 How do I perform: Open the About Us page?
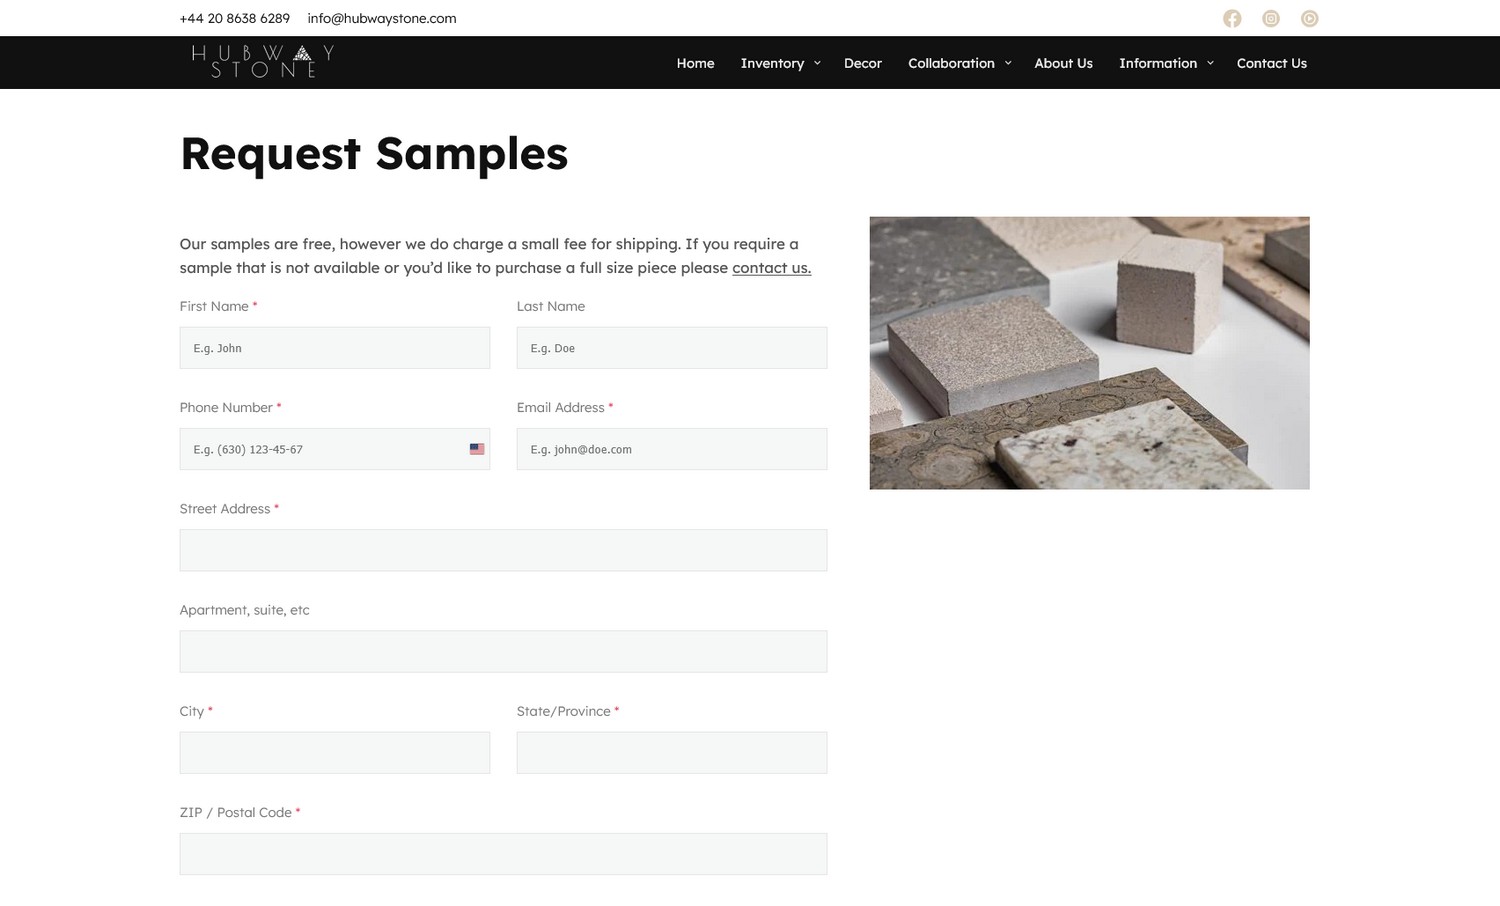[x=1063, y=63]
